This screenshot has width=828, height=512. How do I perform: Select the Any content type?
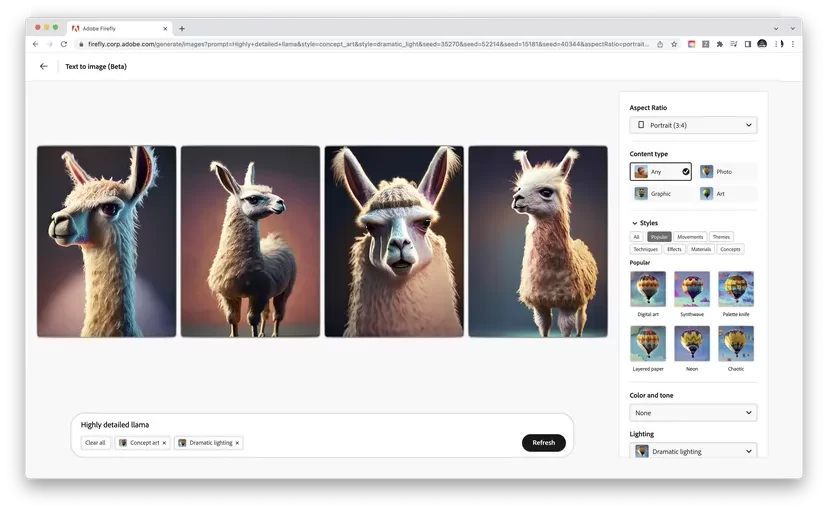[660, 172]
